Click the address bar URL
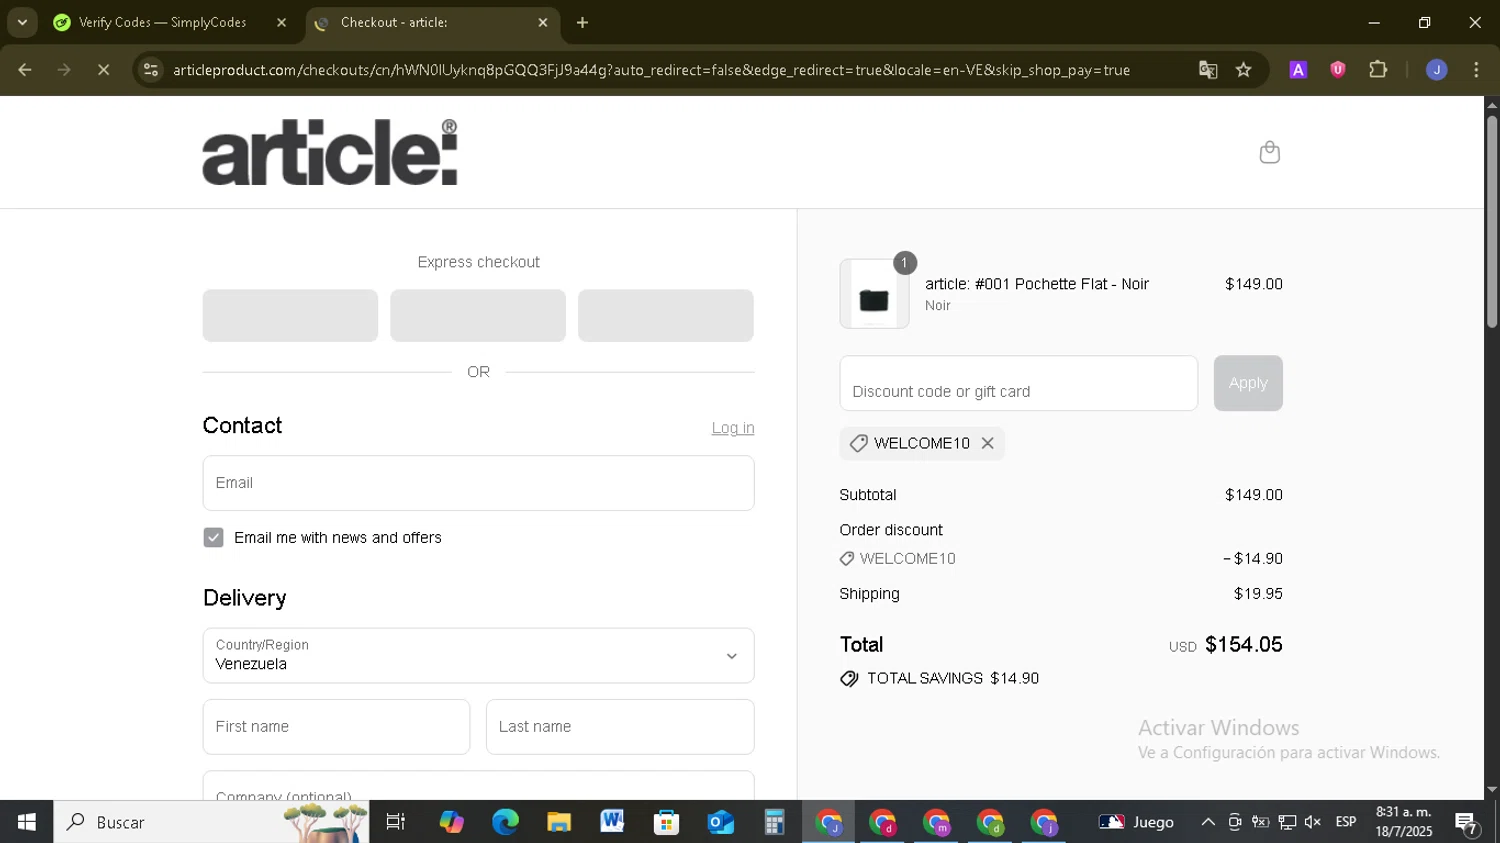This screenshot has height=843, width=1500. pyautogui.click(x=652, y=70)
